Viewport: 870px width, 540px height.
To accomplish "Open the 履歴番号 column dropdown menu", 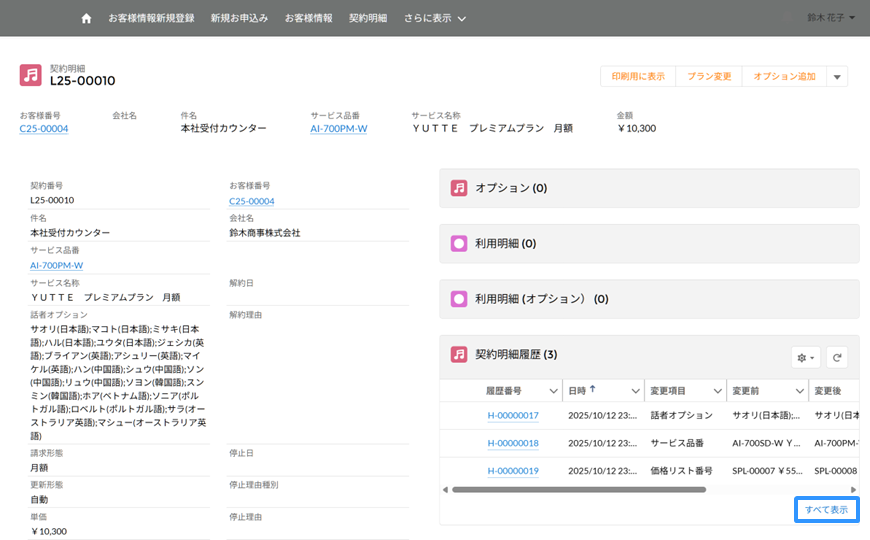I will coord(553,390).
